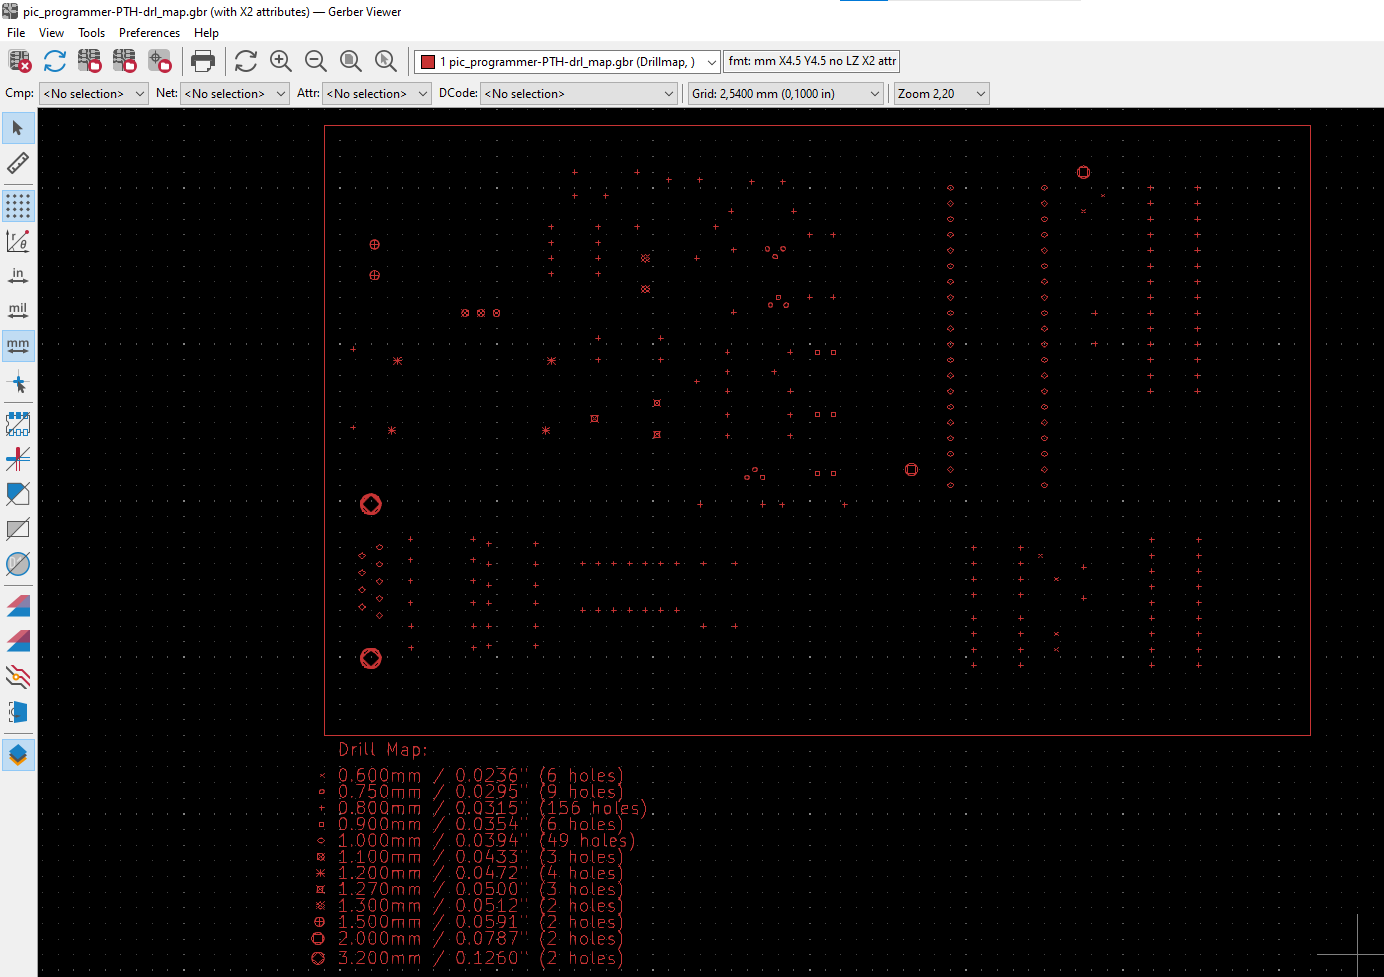Click the 0.900mm 6 holes legend row
This screenshot has height=977, width=1384.
[470, 824]
